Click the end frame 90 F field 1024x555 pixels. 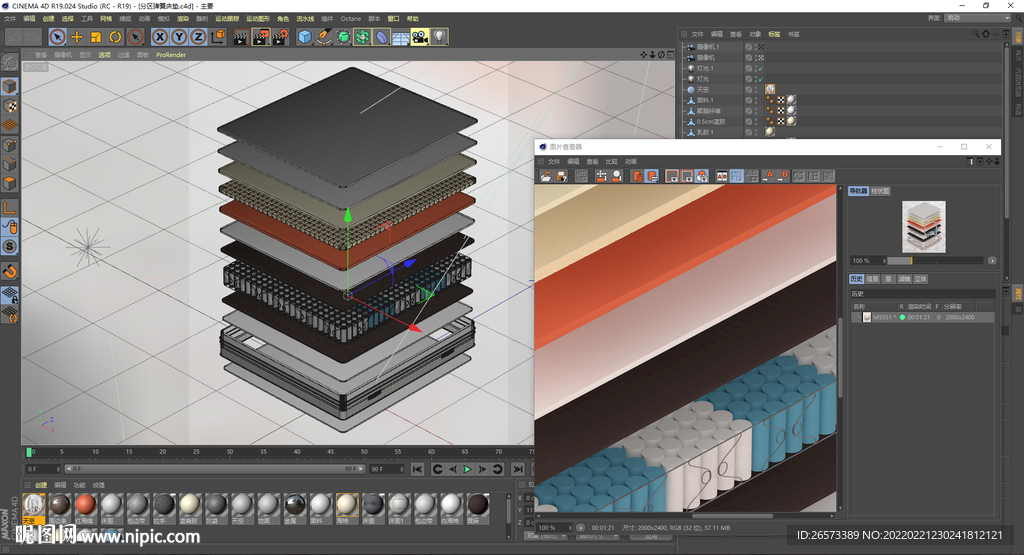387,469
